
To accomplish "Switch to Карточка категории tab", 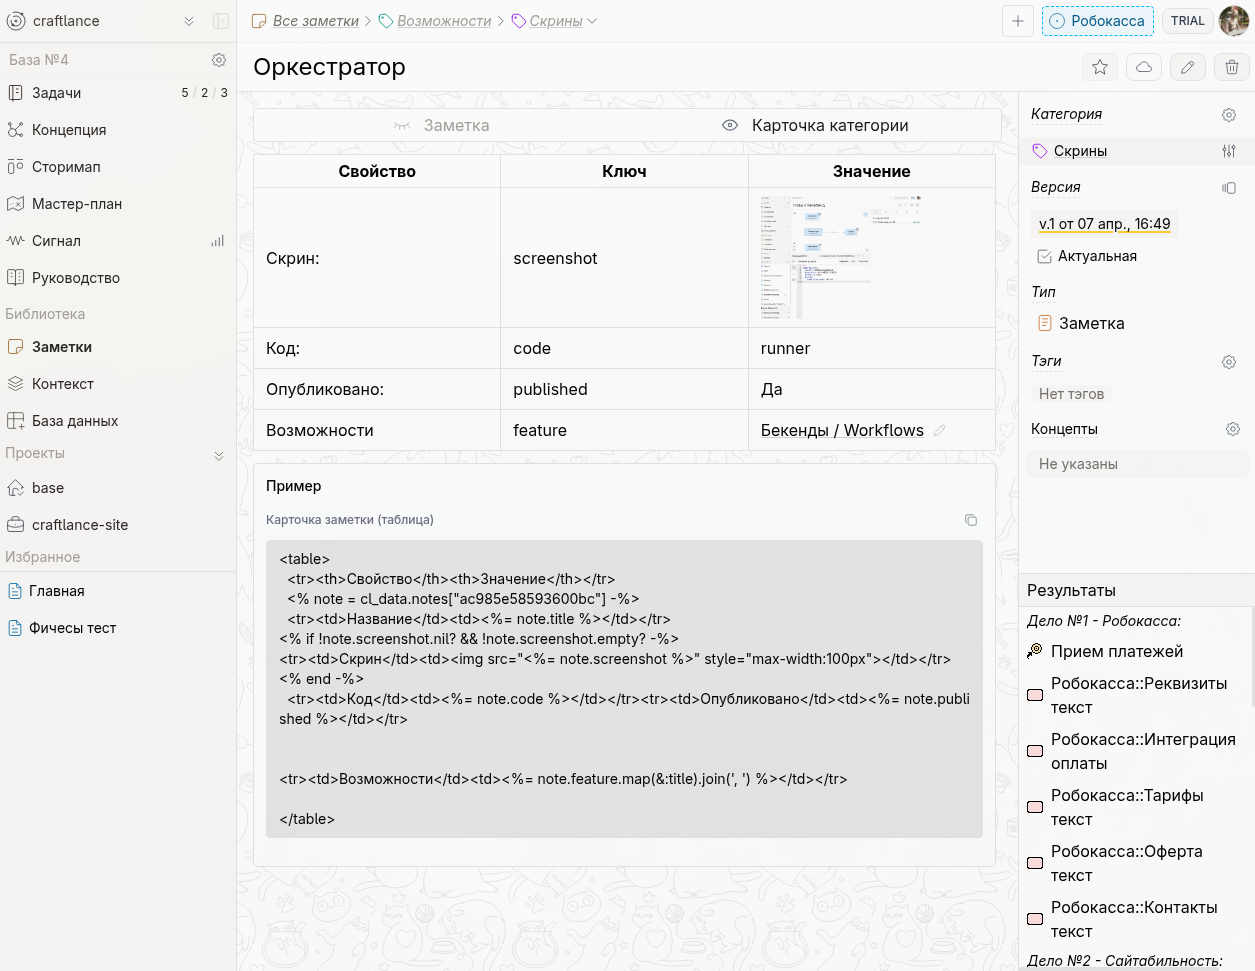I will [815, 125].
